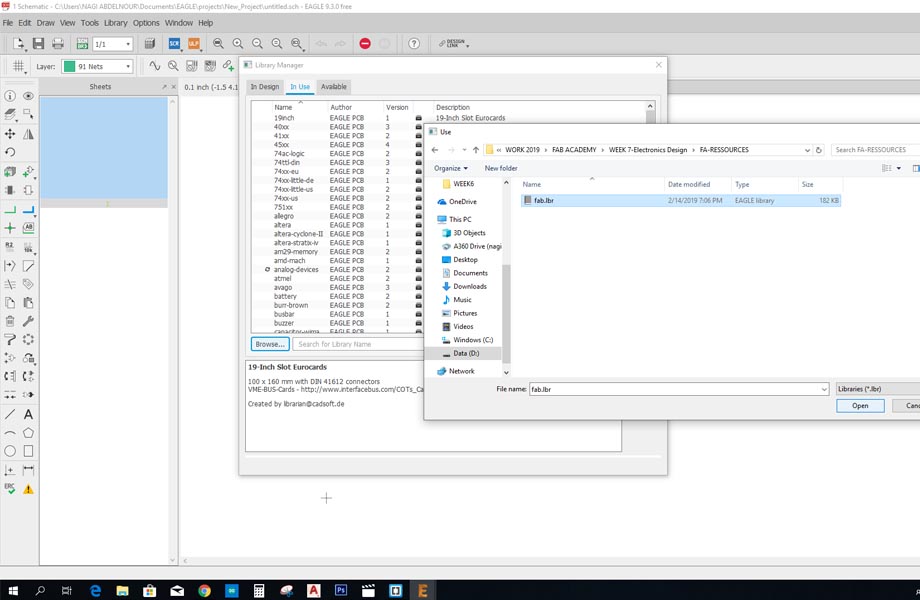
Task: Click the Up one level arrow
Action: (x=476, y=150)
